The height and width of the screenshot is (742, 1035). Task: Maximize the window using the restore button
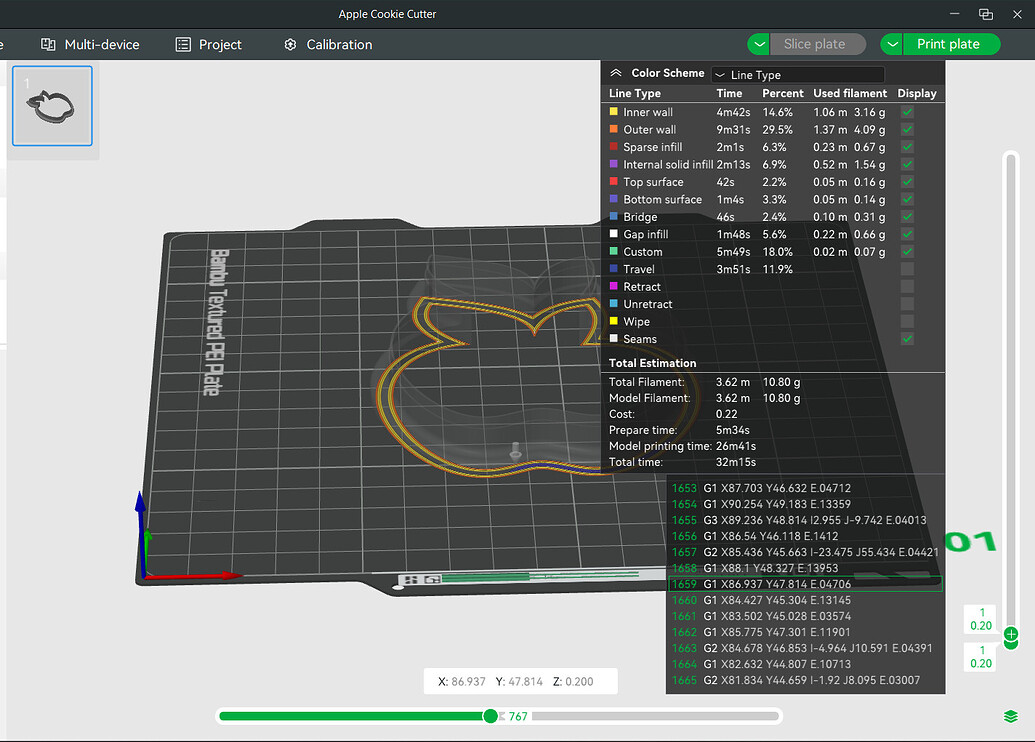[x=985, y=14]
